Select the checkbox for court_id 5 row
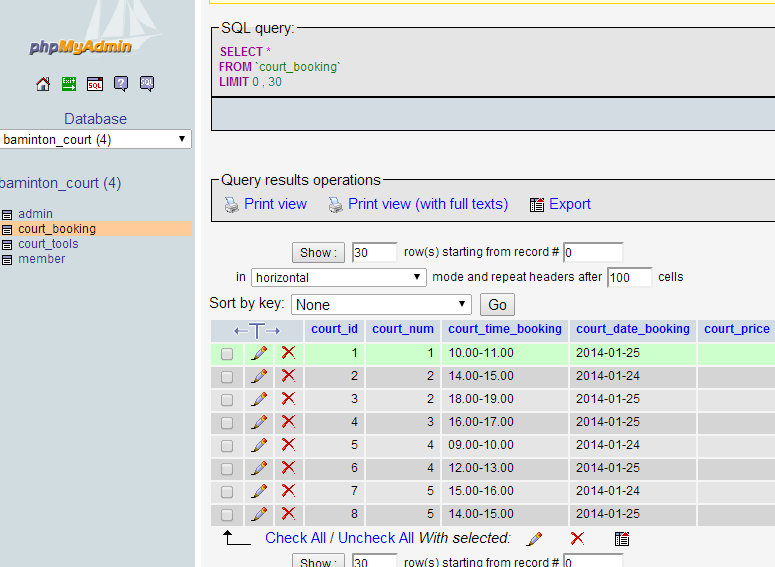Viewport: 775px width, 567px height. pos(227,446)
